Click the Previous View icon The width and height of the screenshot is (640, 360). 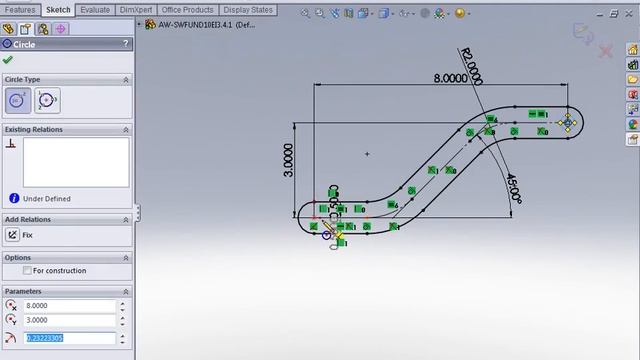pyautogui.click(x=335, y=13)
